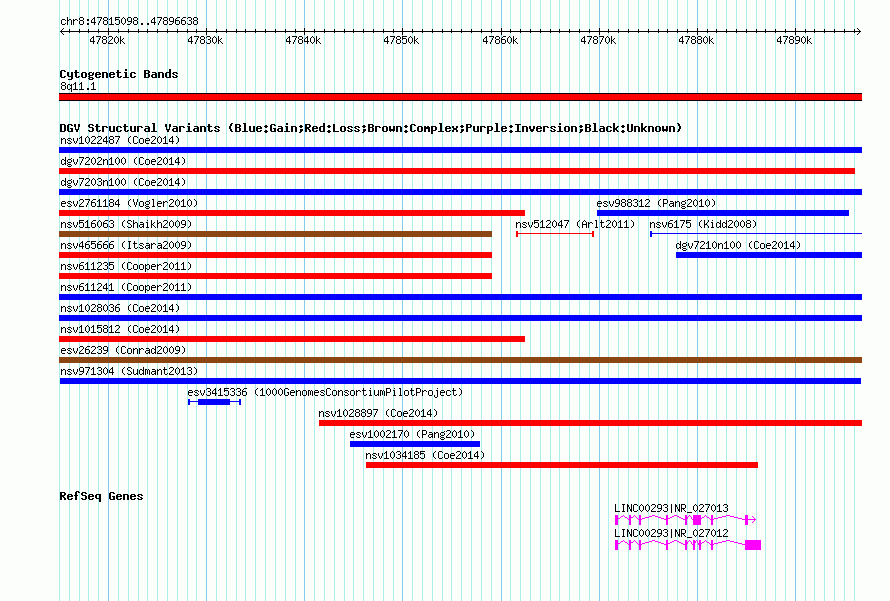This screenshot has height=601, width=890.
Task: Open nsv6175 (Kidd2008) variant label
Action: (703, 224)
